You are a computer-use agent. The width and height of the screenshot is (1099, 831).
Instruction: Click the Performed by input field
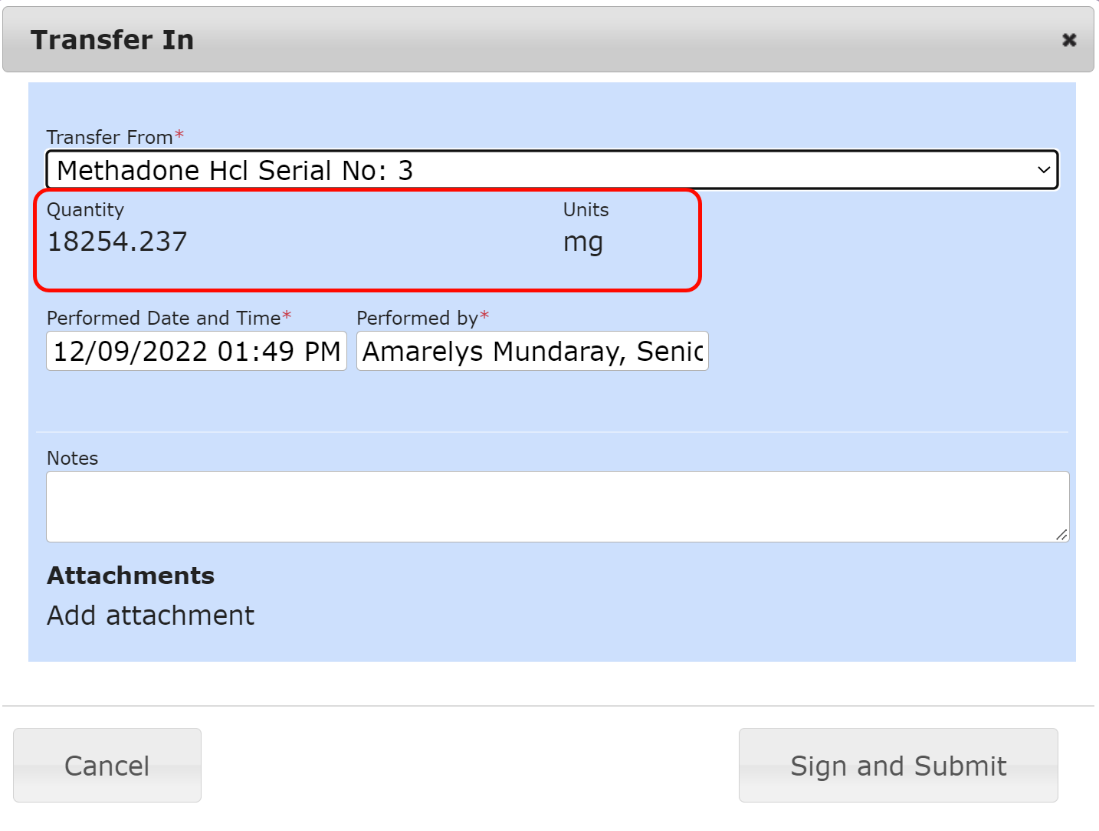pos(532,352)
